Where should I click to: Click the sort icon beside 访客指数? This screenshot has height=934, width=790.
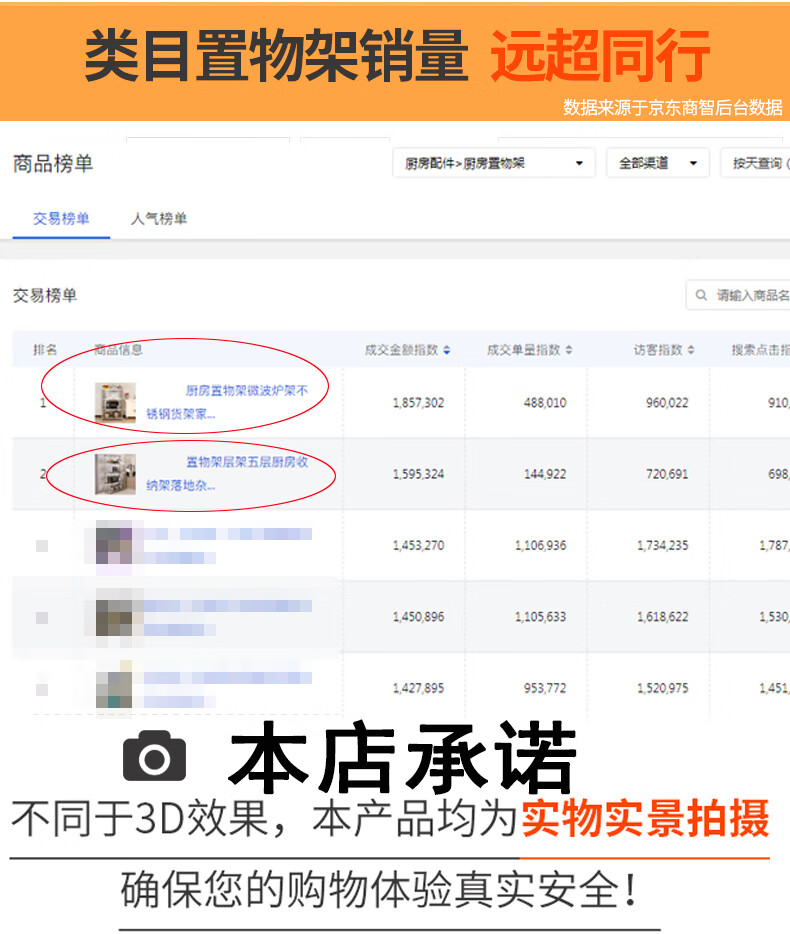coord(691,350)
